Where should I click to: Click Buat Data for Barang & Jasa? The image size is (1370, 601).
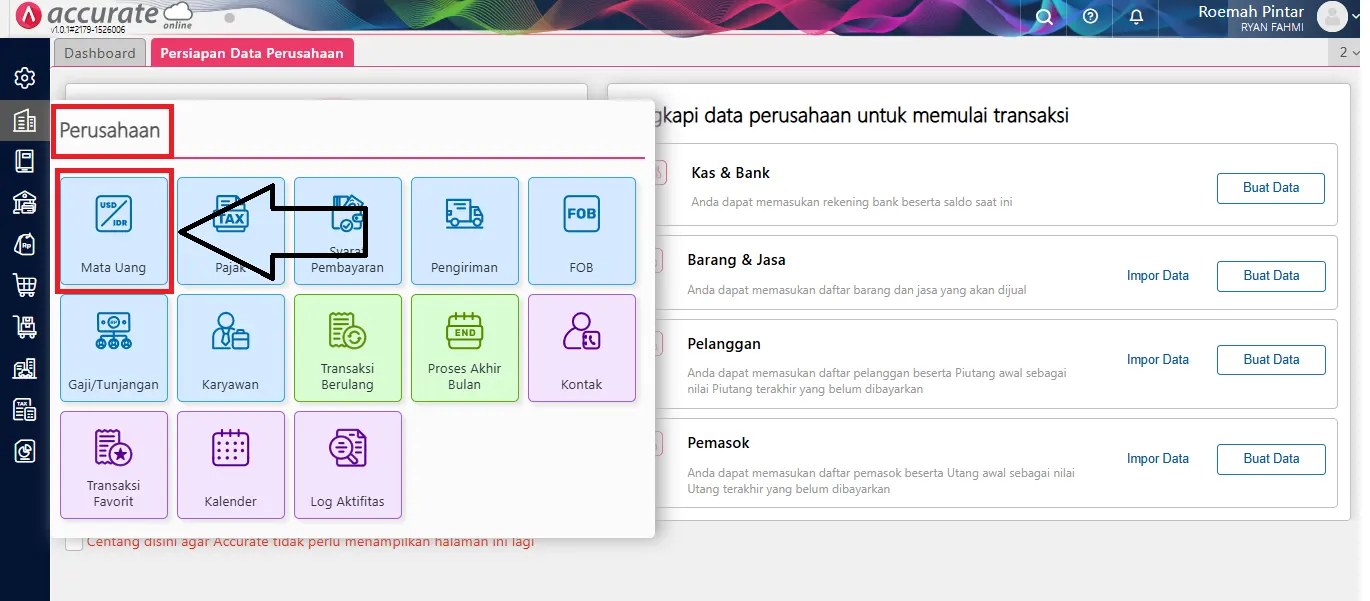(x=1271, y=276)
